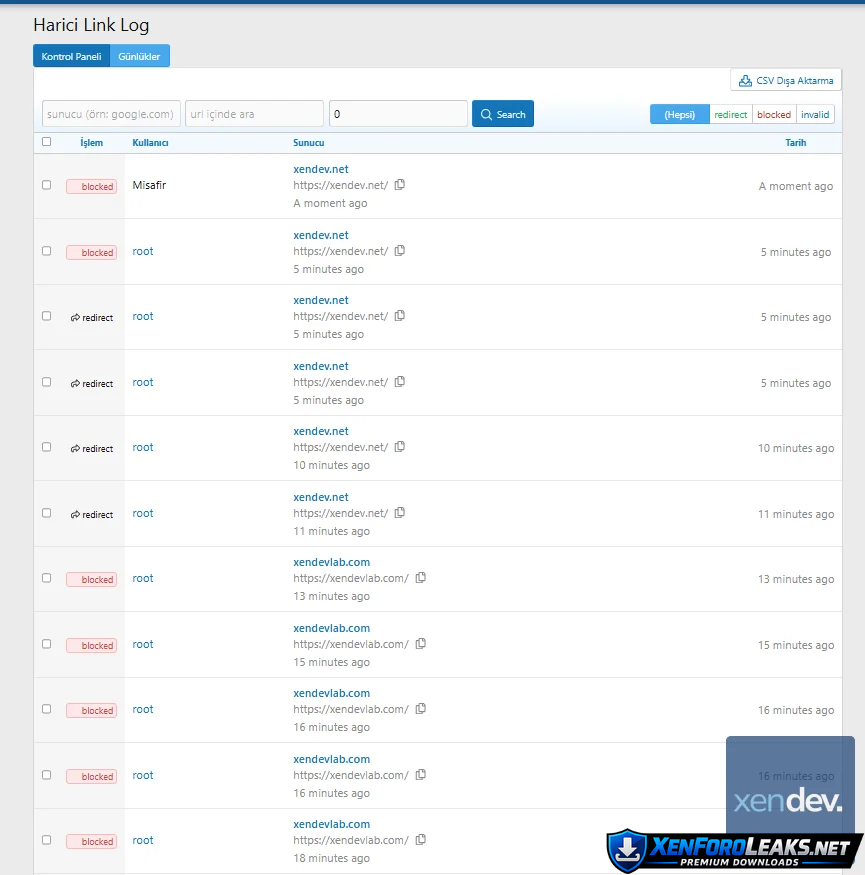Filter log by blocked entries
This screenshot has width=865, height=875.
pyautogui.click(x=774, y=115)
